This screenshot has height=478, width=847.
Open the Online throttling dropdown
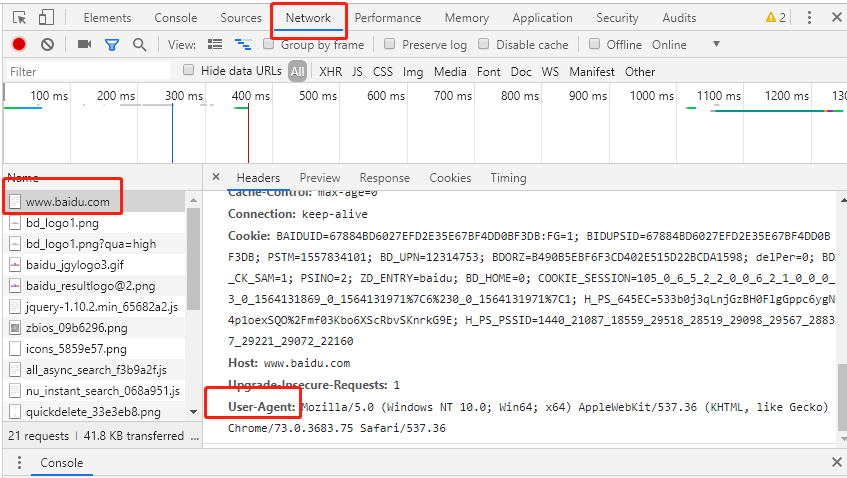tap(685, 44)
